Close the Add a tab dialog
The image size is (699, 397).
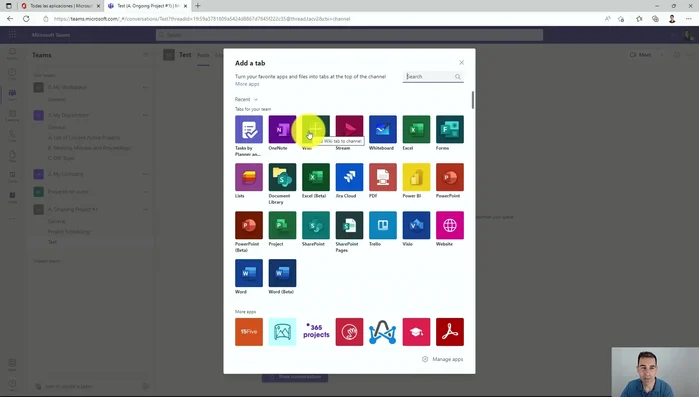point(461,62)
